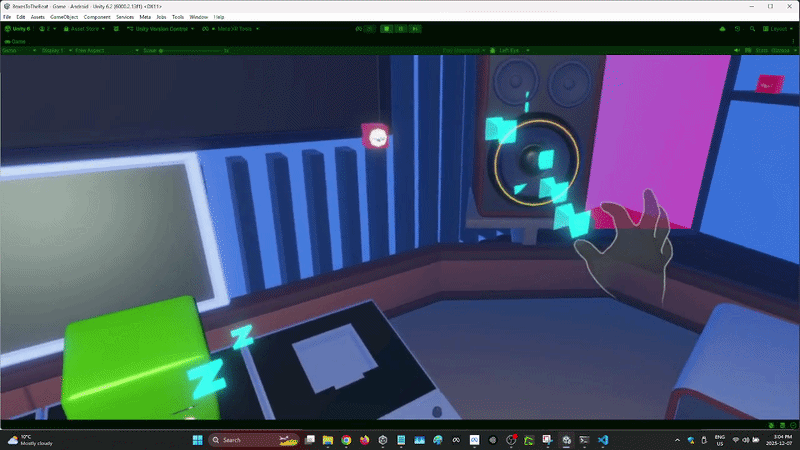Select the Game view tab
The height and width of the screenshot is (450, 800).
click(18, 41)
